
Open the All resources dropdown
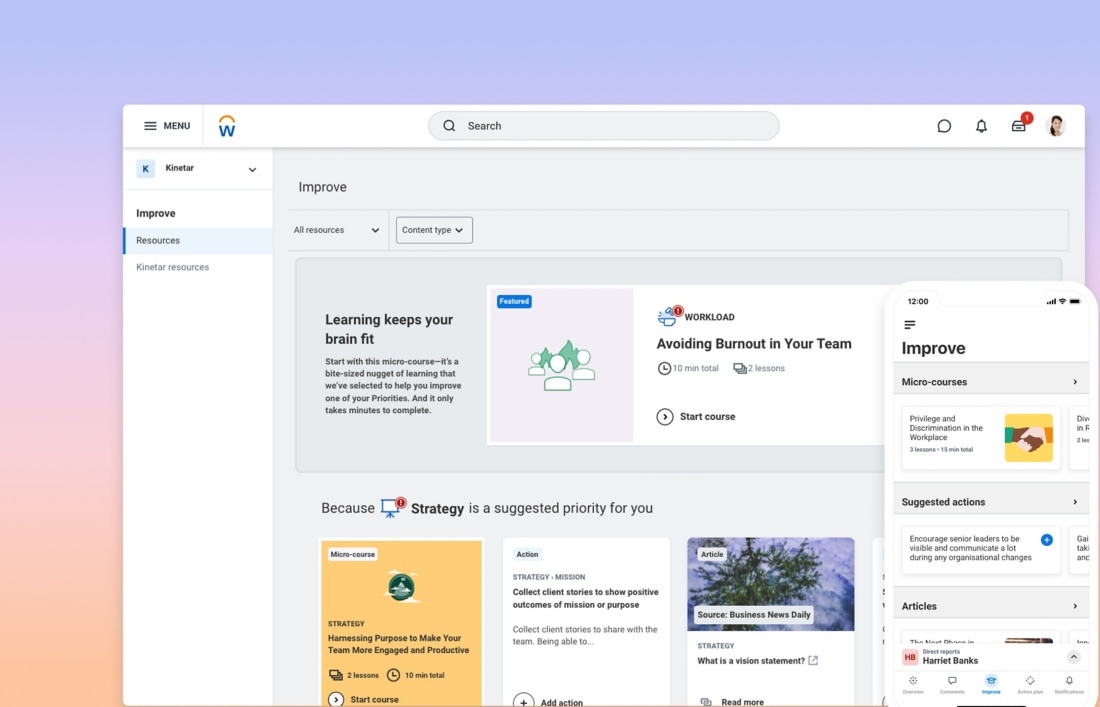(x=337, y=230)
